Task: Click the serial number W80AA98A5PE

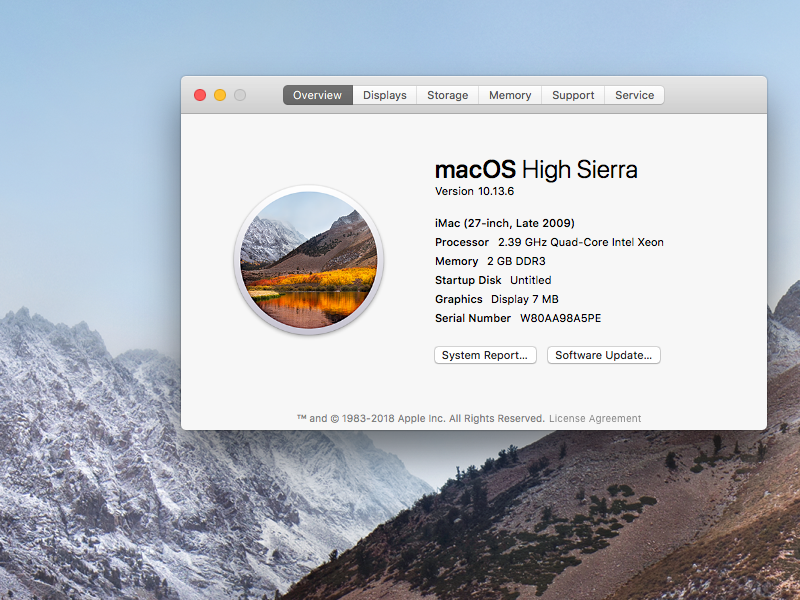Action: click(560, 318)
